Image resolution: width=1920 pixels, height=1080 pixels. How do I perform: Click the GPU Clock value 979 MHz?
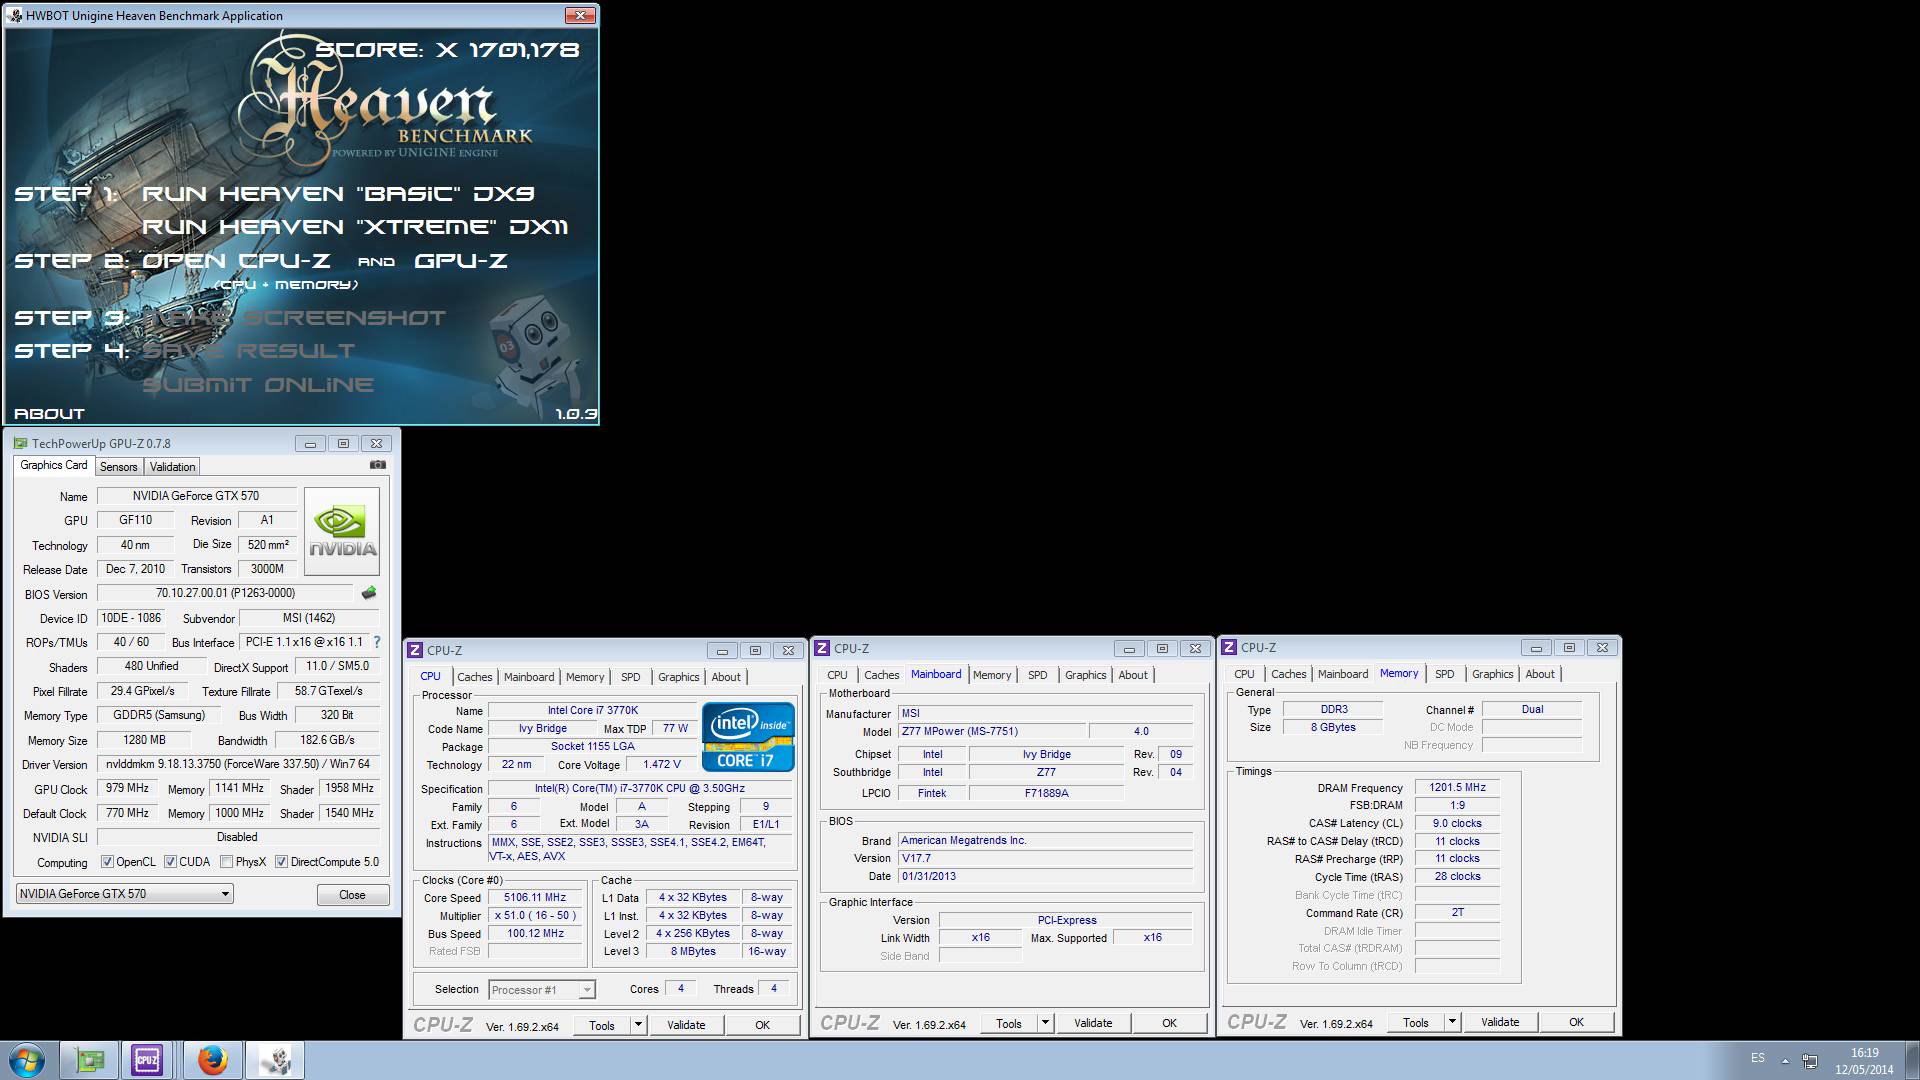point(128,788)
